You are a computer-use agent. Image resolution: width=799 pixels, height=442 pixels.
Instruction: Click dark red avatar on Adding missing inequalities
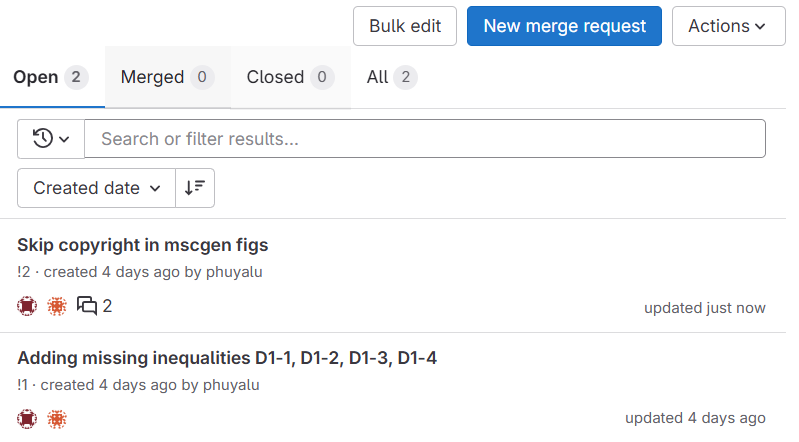click(27, 418)
